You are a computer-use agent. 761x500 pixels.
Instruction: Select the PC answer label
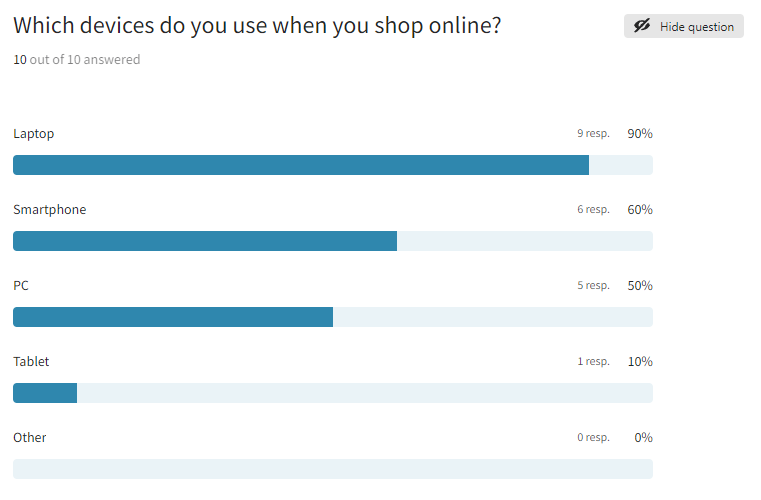[21, 286]
